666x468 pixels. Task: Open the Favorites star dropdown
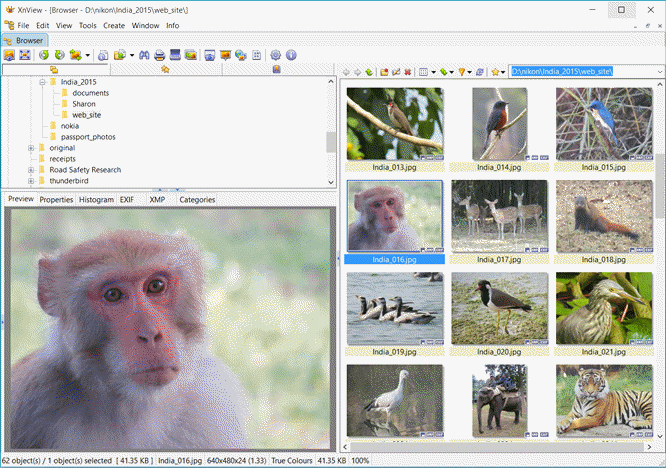point(497,72)
